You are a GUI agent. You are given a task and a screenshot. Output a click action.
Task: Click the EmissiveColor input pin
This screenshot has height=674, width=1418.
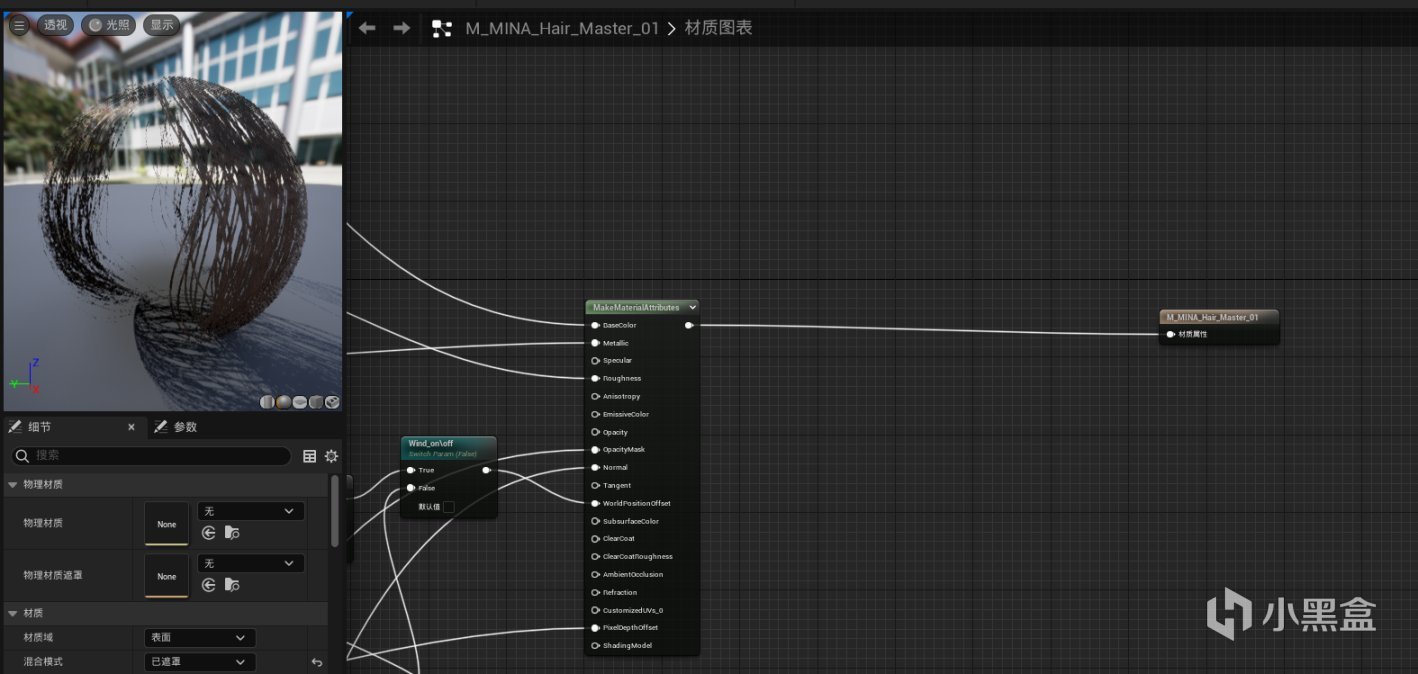(595, 414)
